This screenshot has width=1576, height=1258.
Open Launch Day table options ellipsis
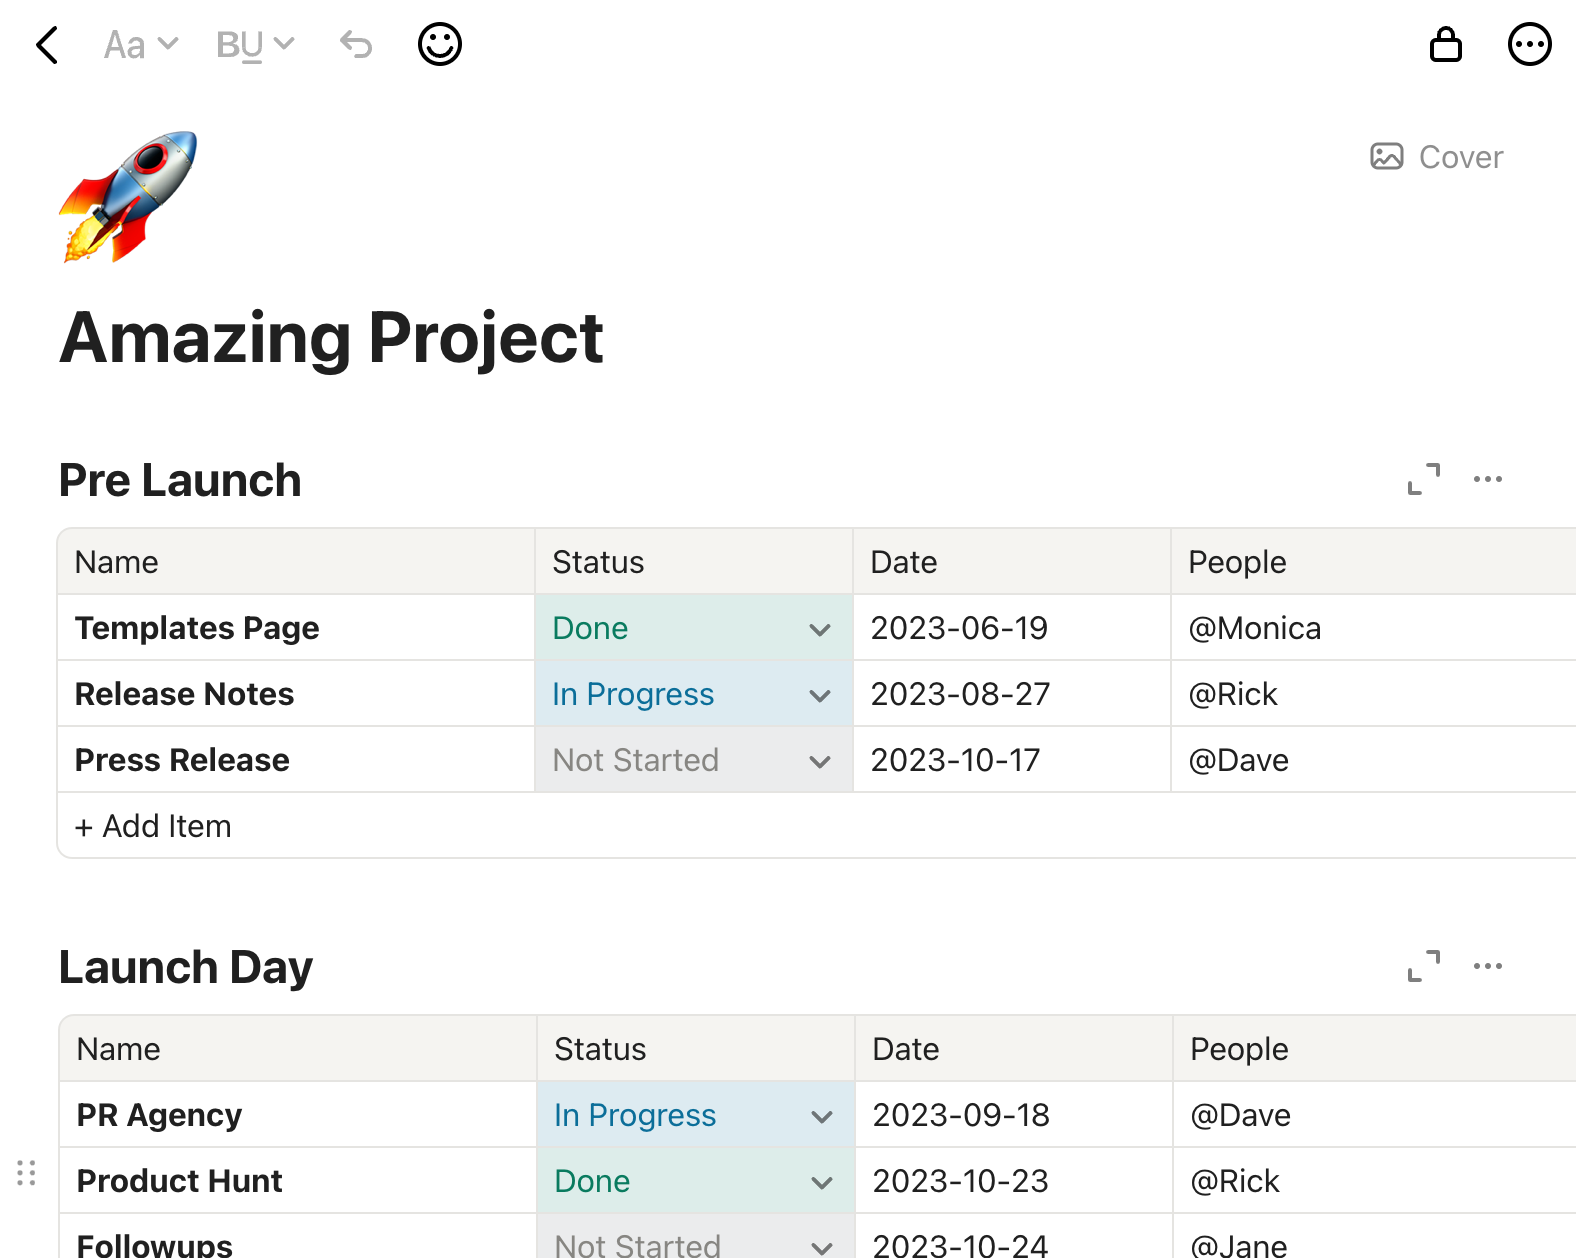[1487, 966]
